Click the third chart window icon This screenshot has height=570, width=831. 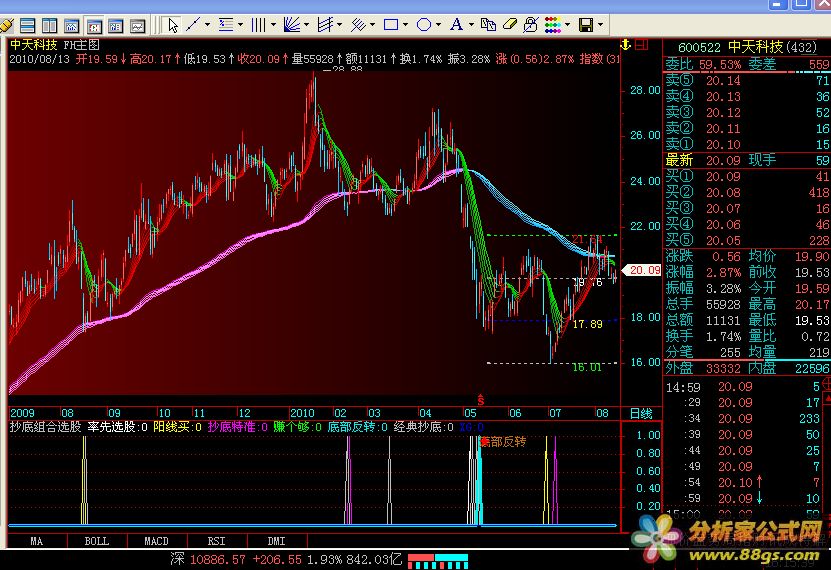116,25
